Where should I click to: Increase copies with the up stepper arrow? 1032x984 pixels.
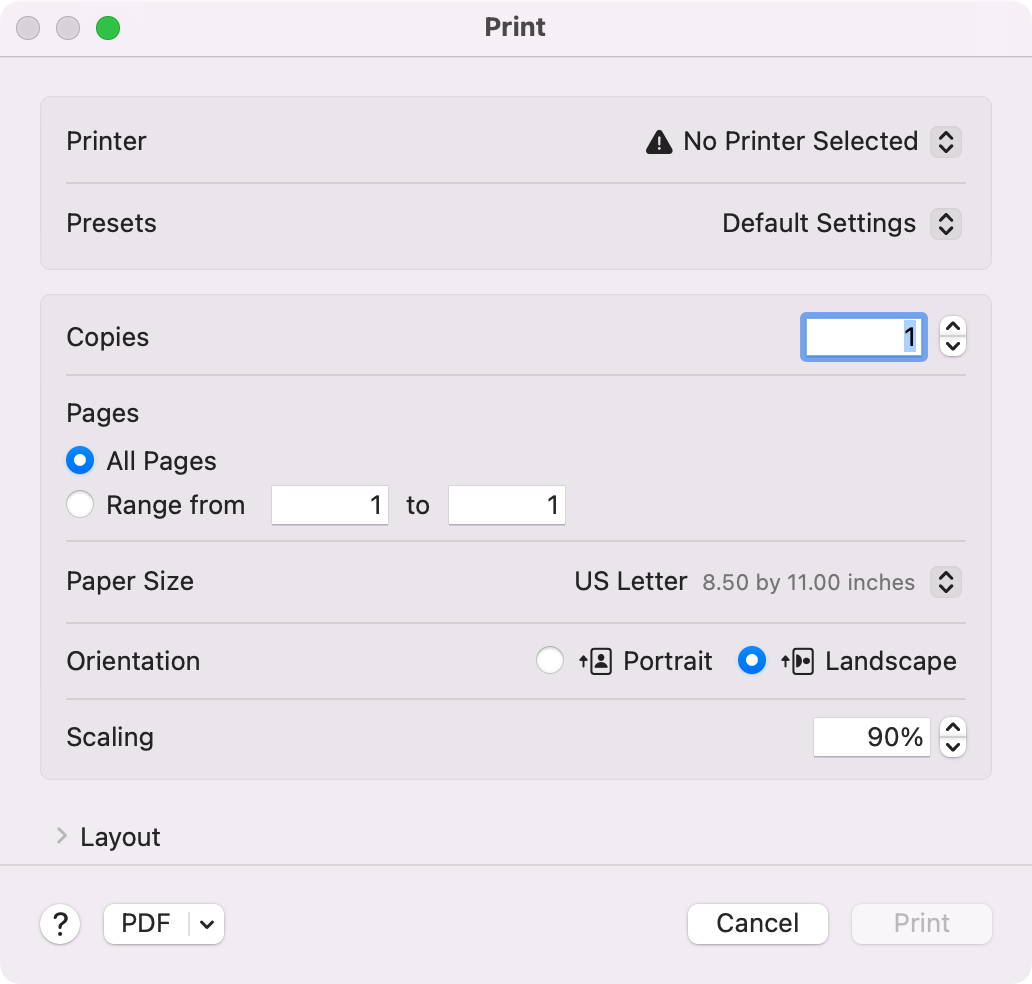click(954, 327)
